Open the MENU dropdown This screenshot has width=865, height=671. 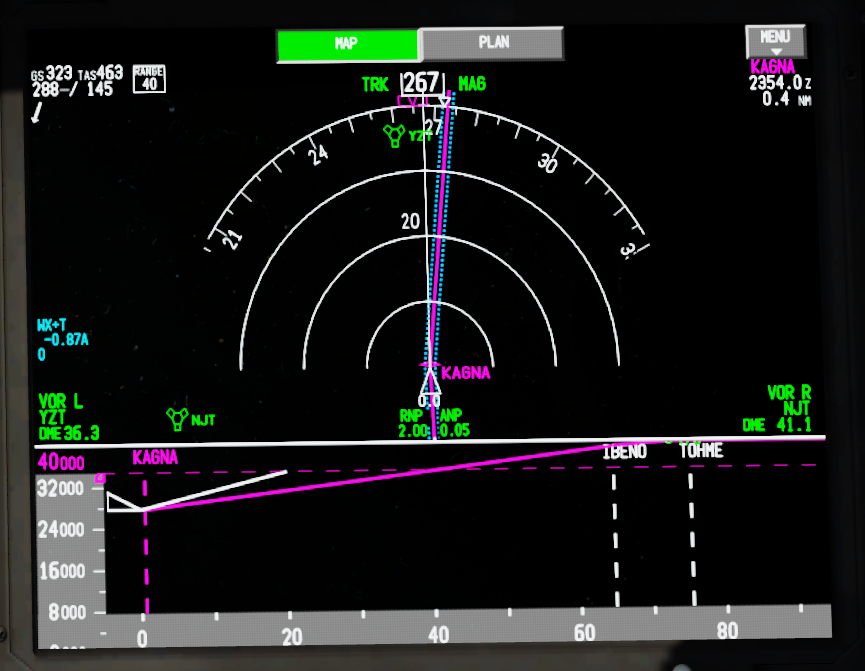(x=775, y=40)
